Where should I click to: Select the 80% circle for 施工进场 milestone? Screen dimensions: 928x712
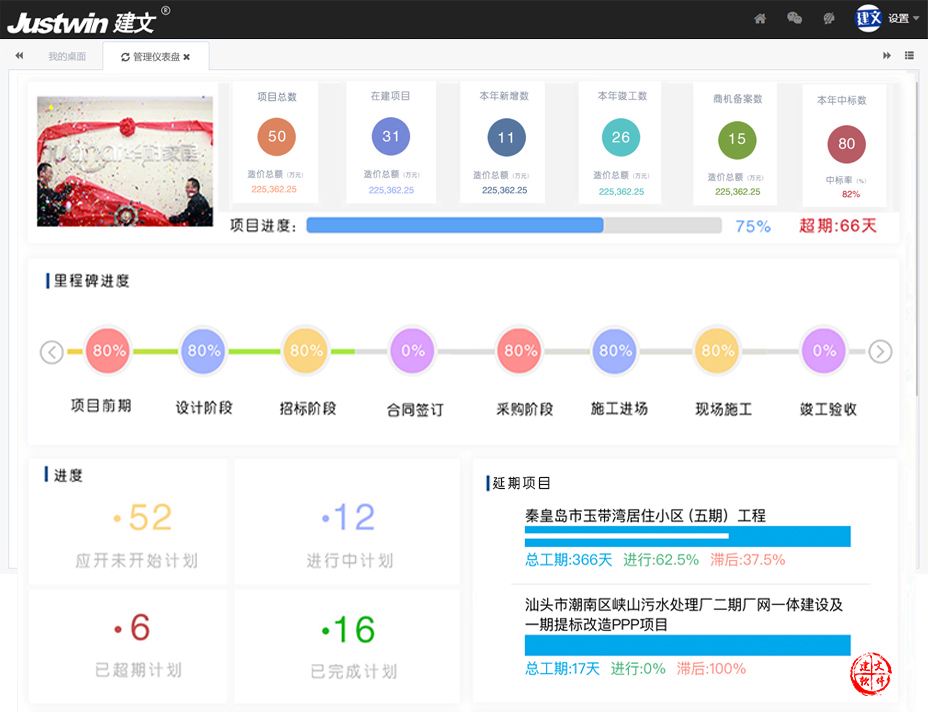pos(614,351)
